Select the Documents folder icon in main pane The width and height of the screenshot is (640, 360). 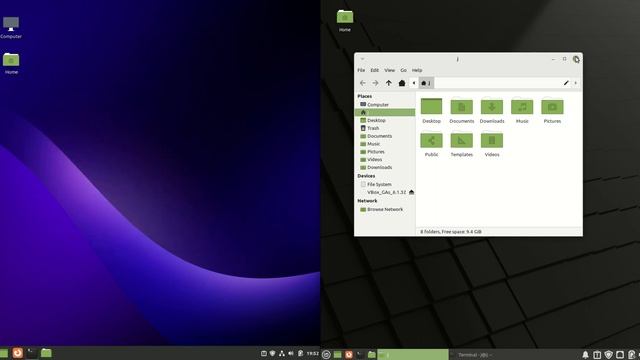pos(462,107)
